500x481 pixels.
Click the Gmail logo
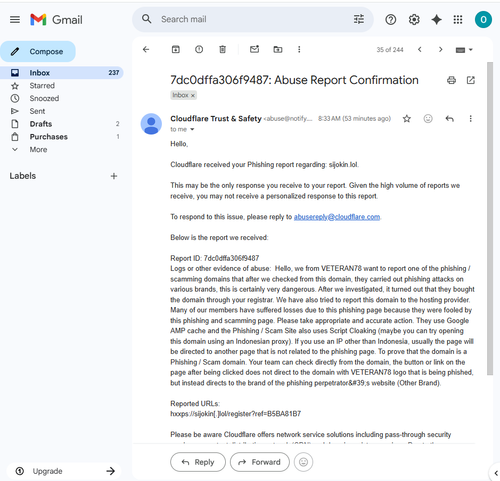click(56, 20)
